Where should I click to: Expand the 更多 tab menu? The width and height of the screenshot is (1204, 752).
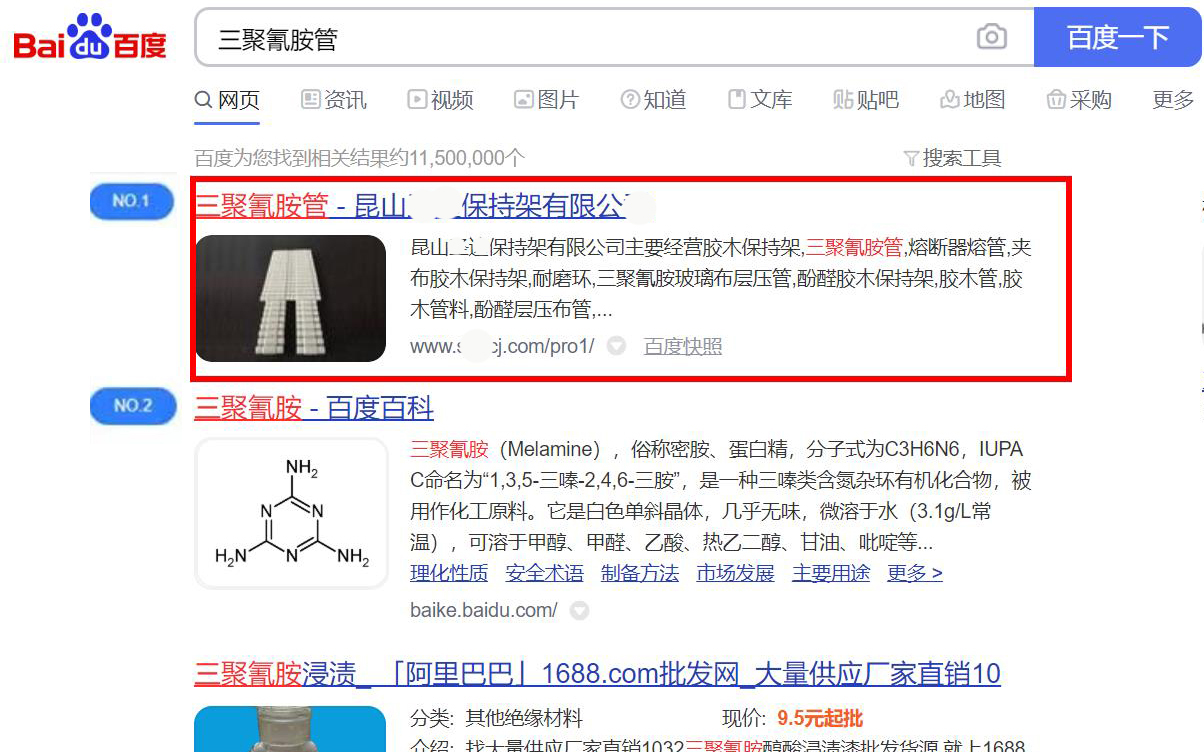[1174, 100]
